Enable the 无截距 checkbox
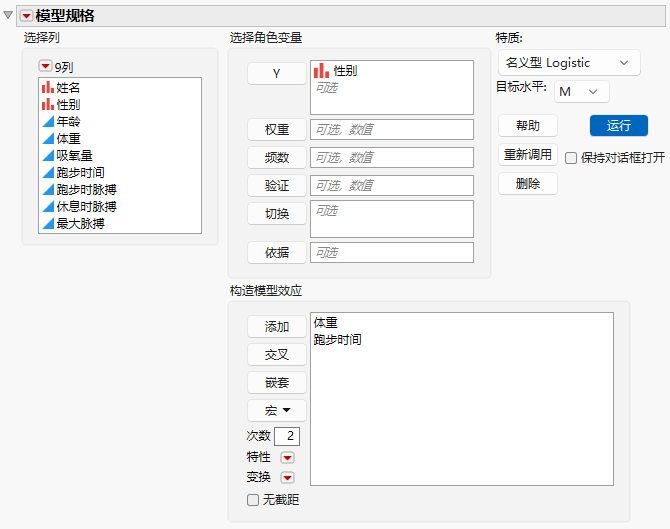The image size is (670, 529). point(253,500)
